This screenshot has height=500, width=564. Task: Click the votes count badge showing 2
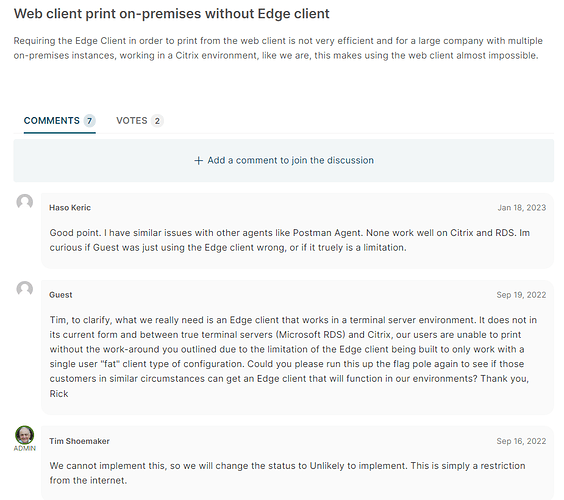[x=157, y=121]
